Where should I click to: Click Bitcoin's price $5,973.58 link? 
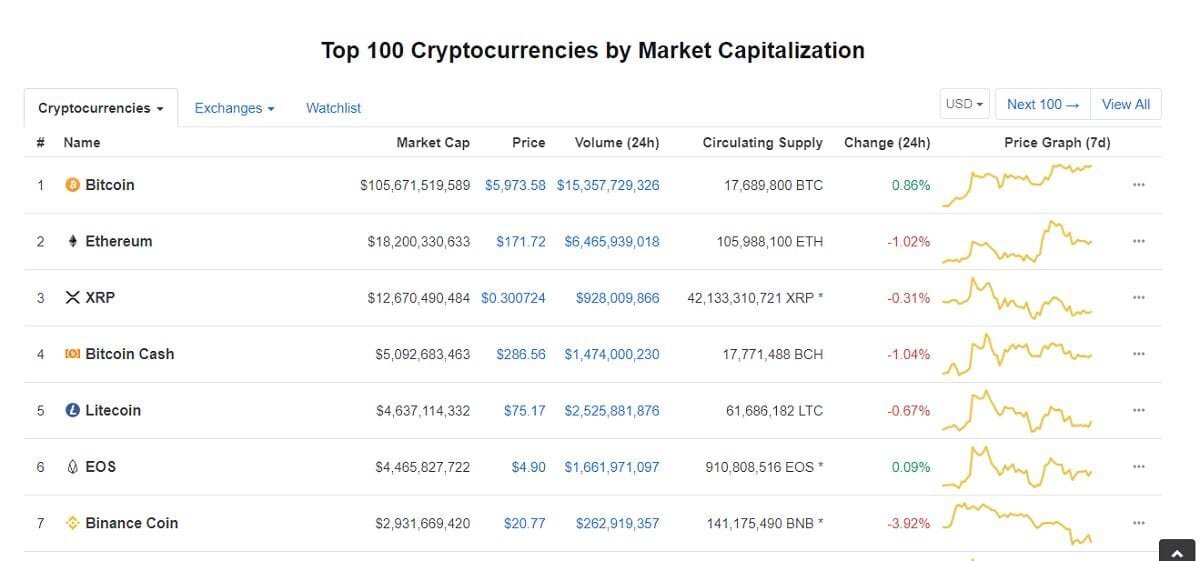pyautogui.click(x=515, y=185)
